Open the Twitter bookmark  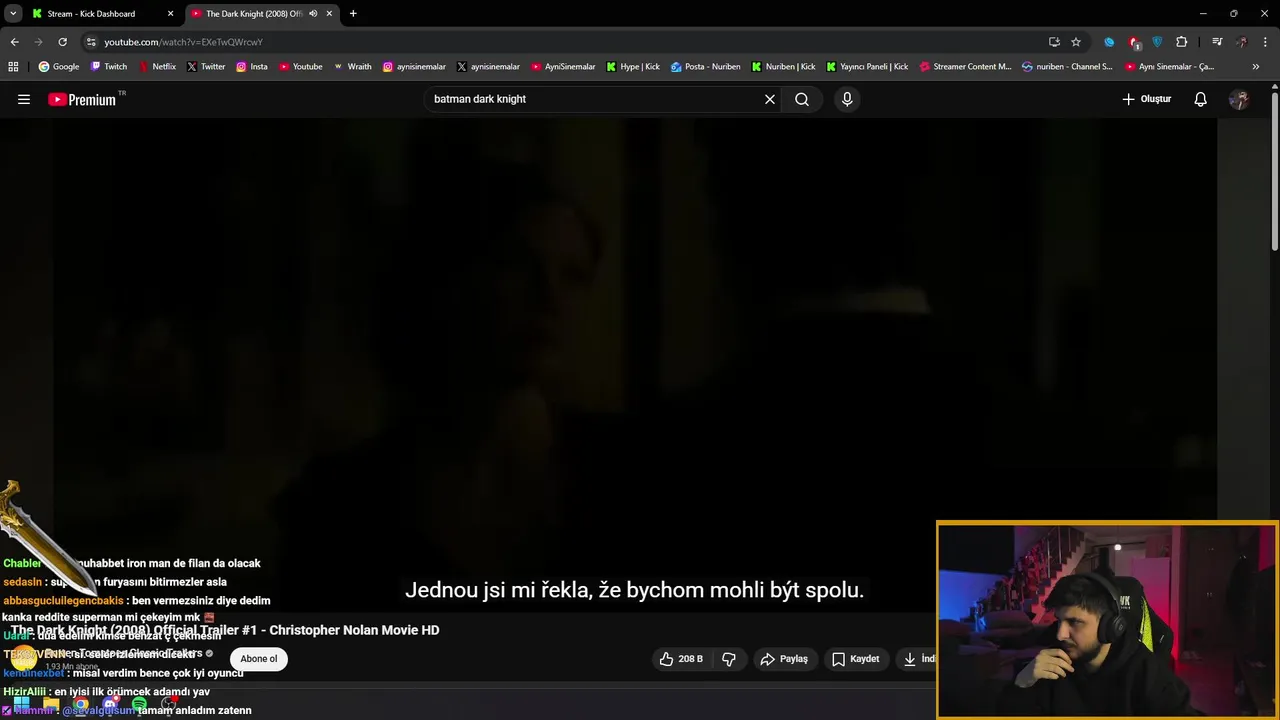coord(206,67)
